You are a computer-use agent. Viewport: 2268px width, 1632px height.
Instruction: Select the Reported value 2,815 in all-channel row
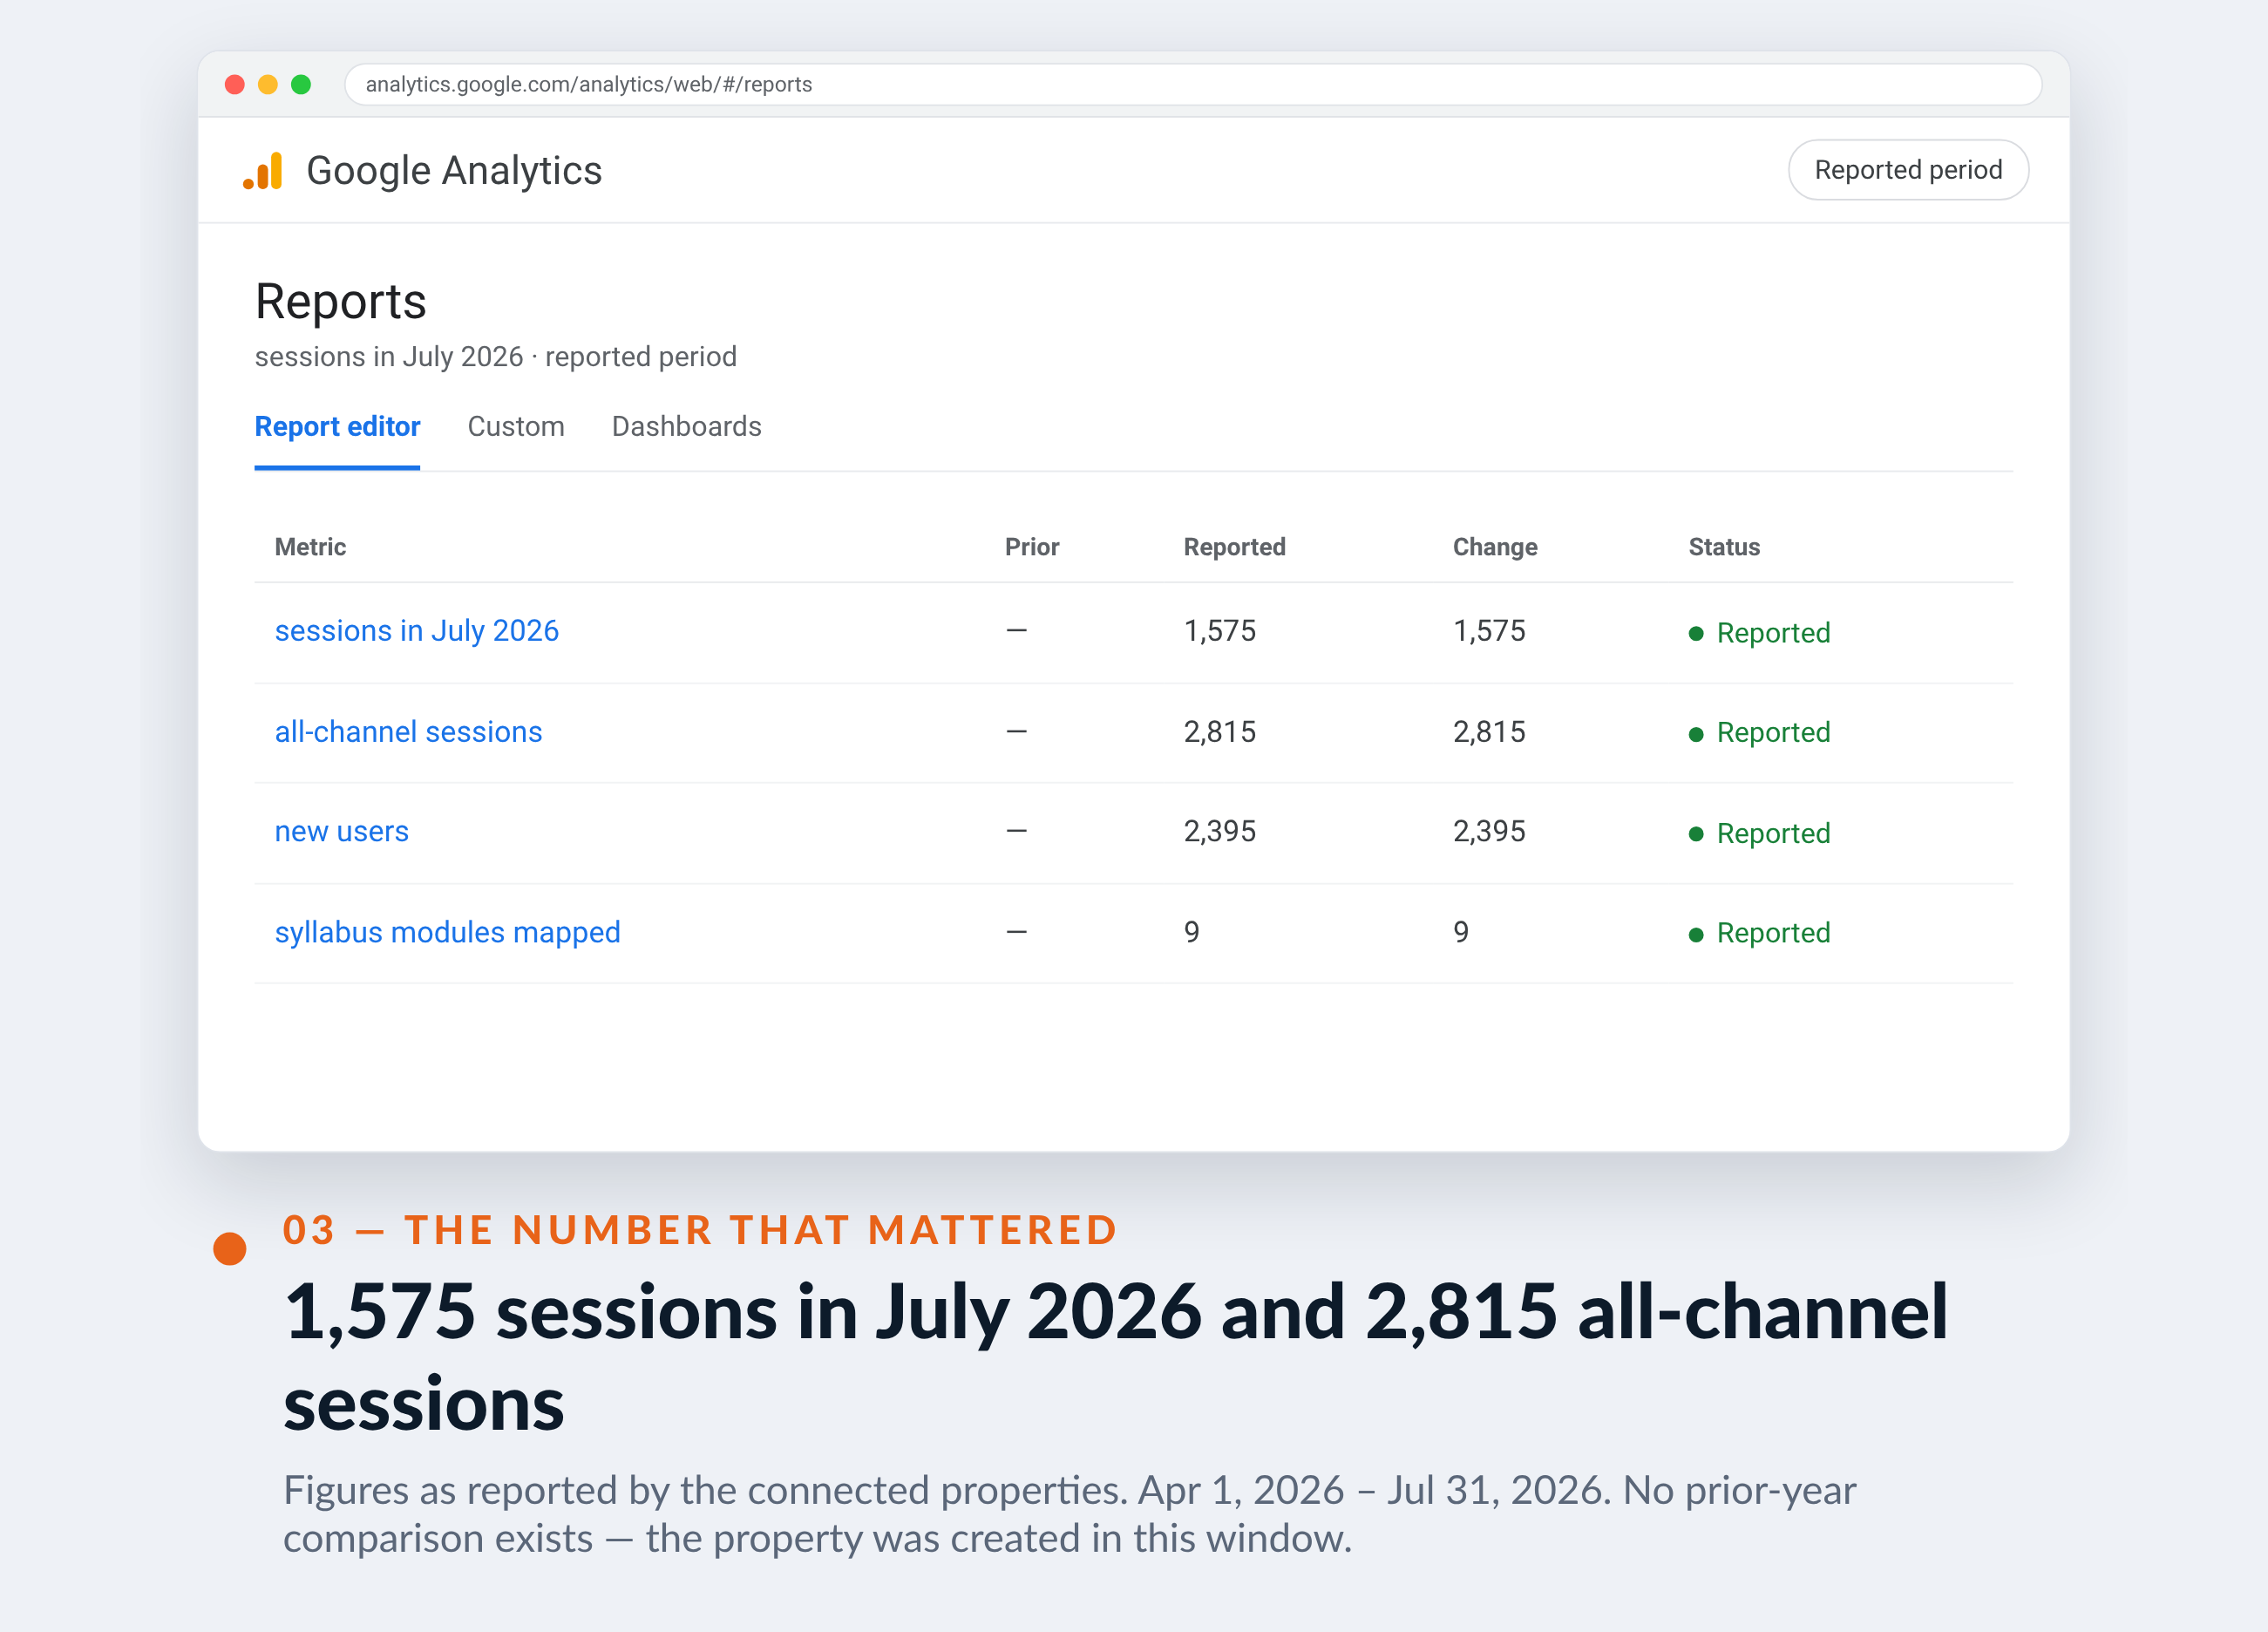(1219, 732)
